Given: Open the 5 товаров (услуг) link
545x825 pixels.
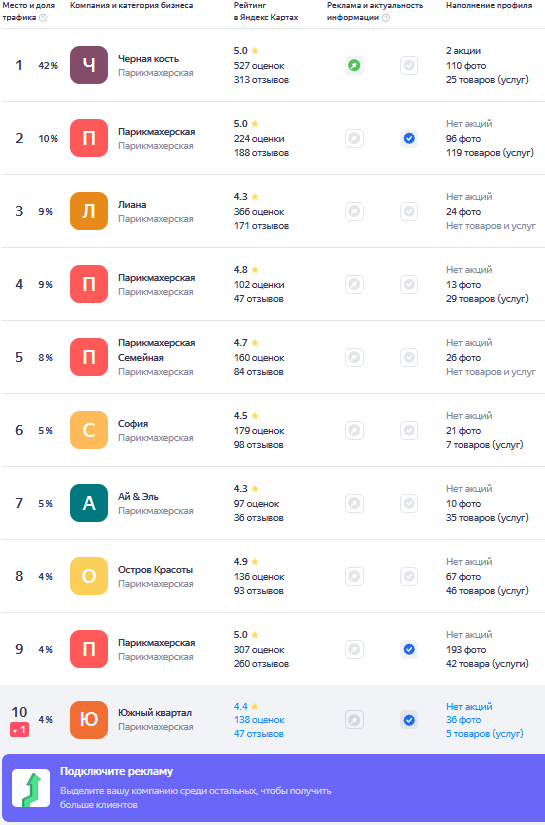Looking at the screenshot, I should coord(485,733).
